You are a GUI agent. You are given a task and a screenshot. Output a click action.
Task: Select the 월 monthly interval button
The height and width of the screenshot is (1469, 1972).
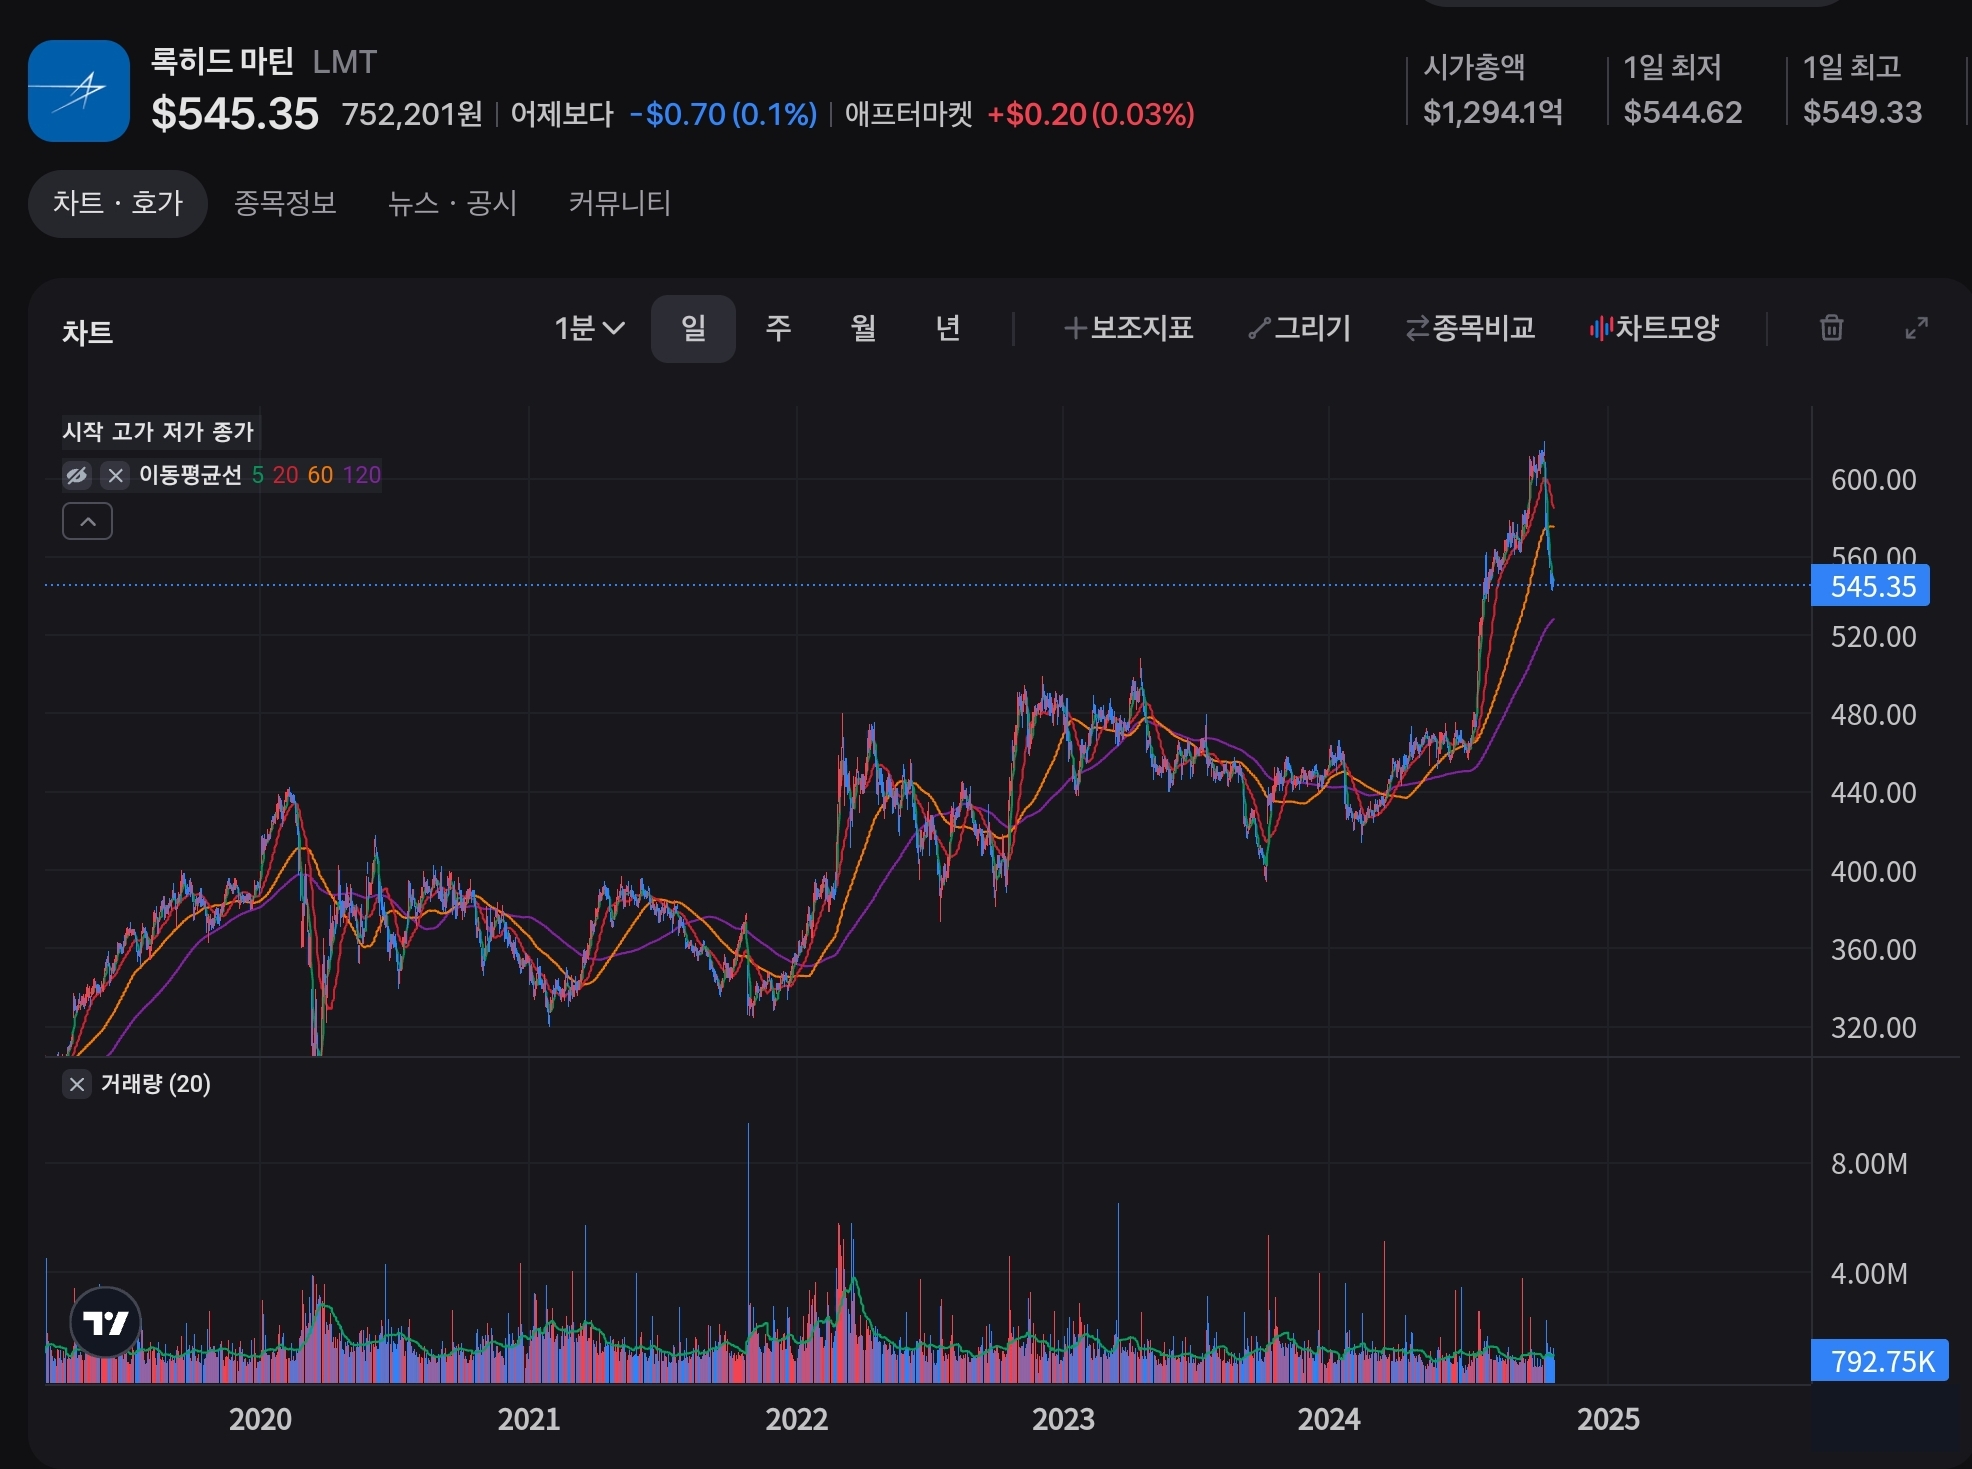pos(863,328)
